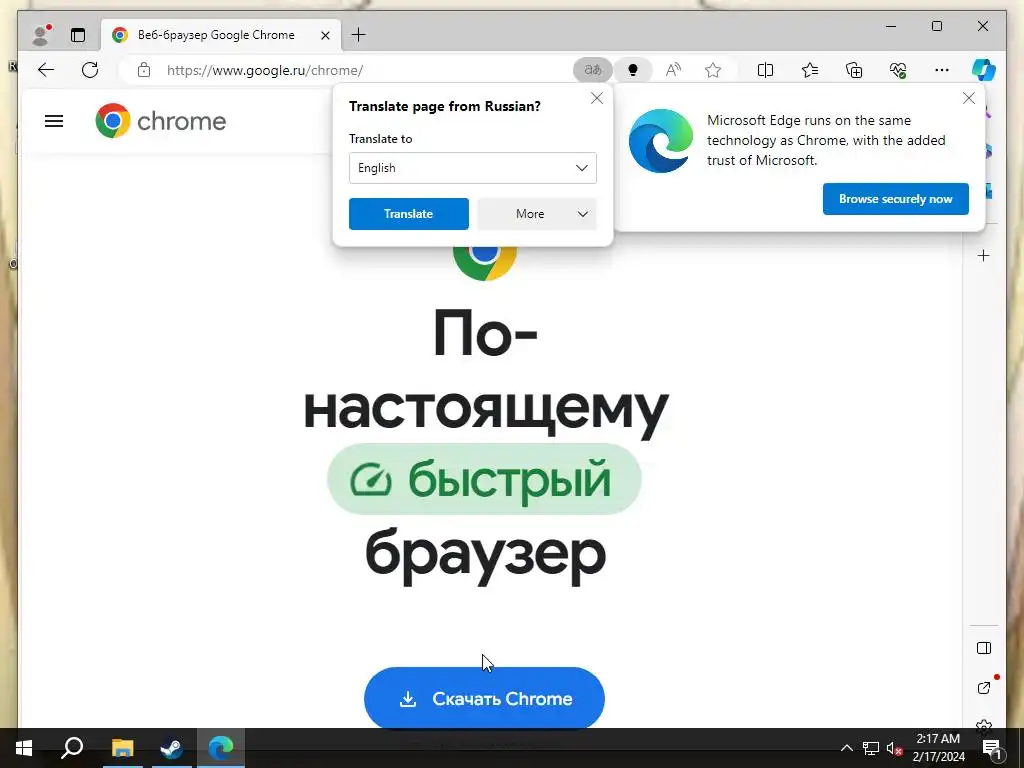Click the быстрый green highlighted label
The width and height of the screenshot is (1024, 768).
click(484, 479)
